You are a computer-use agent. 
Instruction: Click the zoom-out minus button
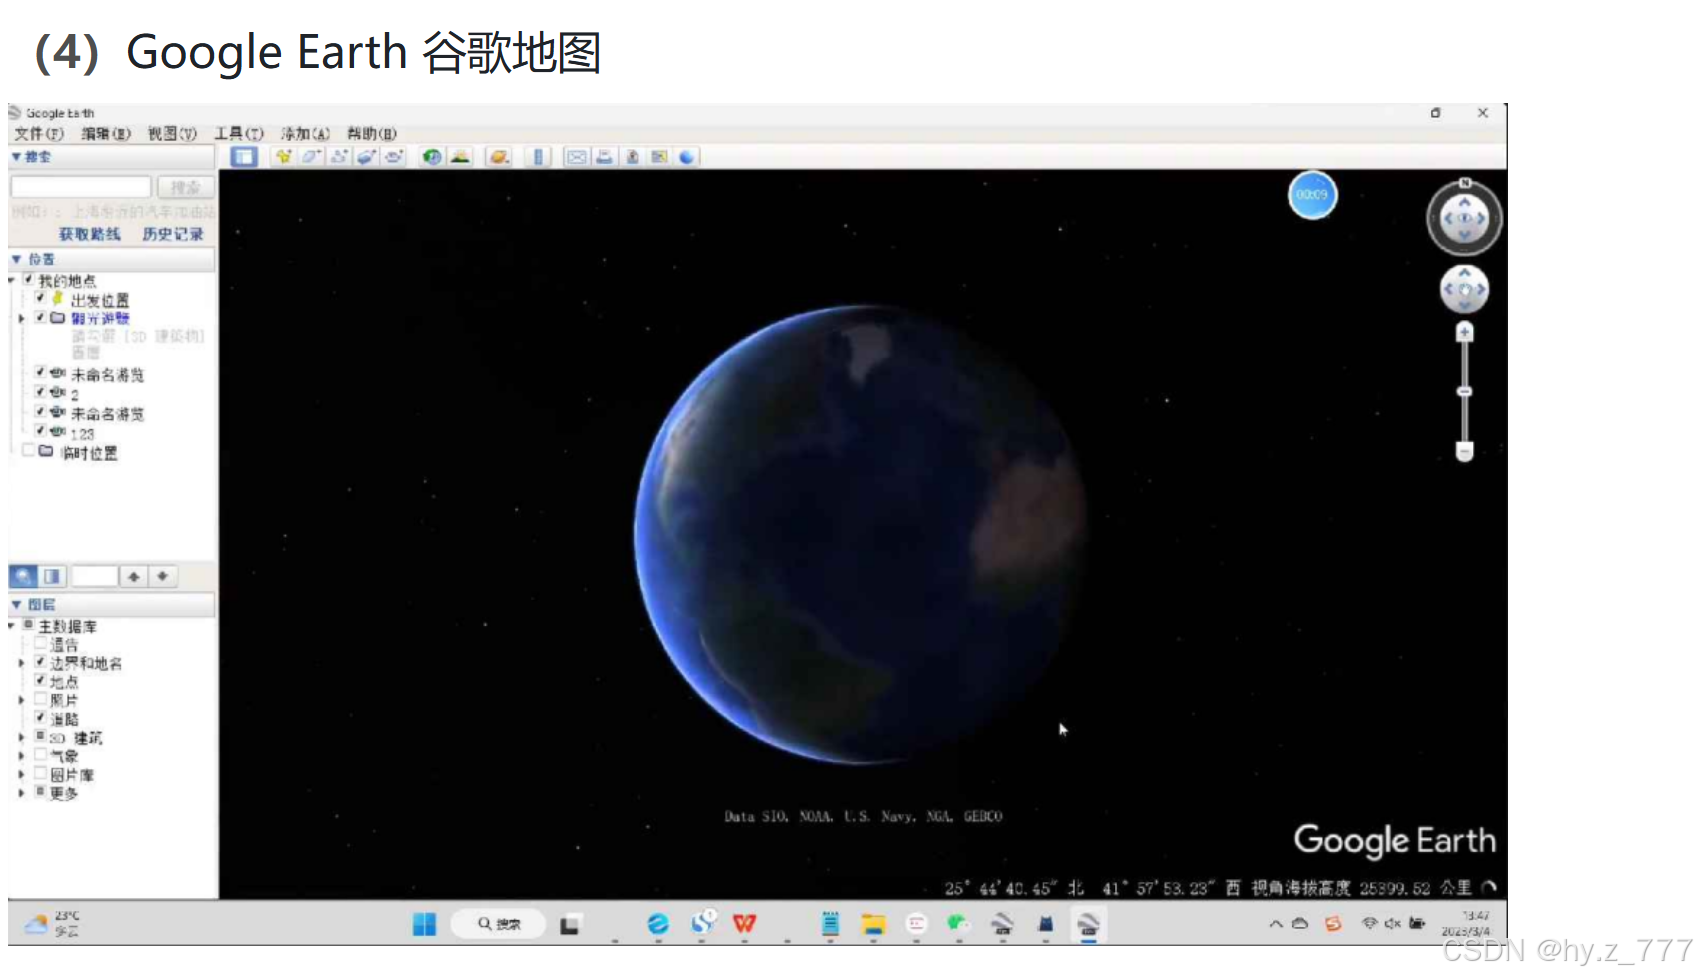(x=1464, y=452)
